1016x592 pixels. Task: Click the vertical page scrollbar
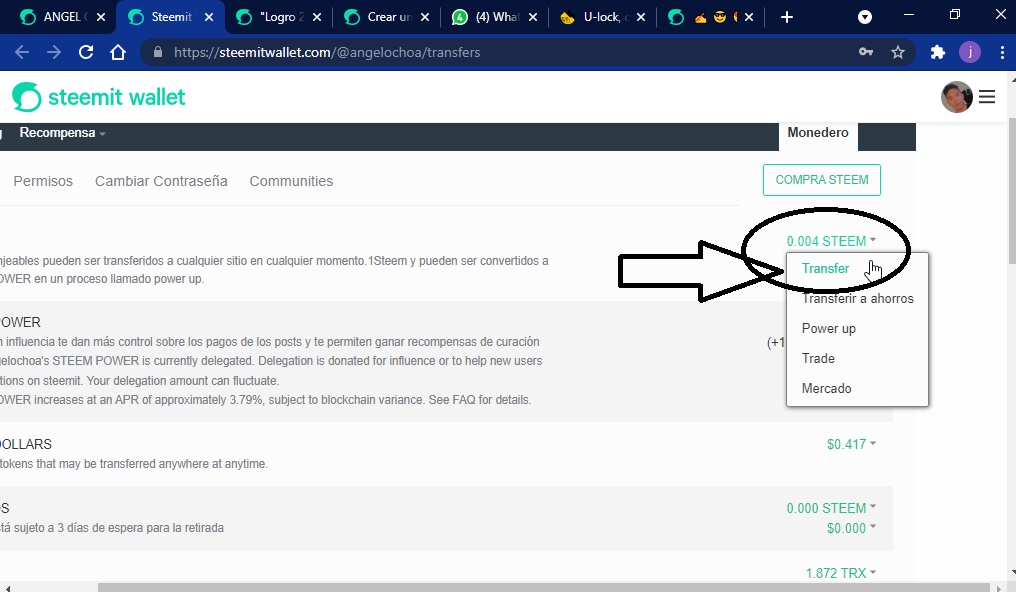click(1011, 190)
